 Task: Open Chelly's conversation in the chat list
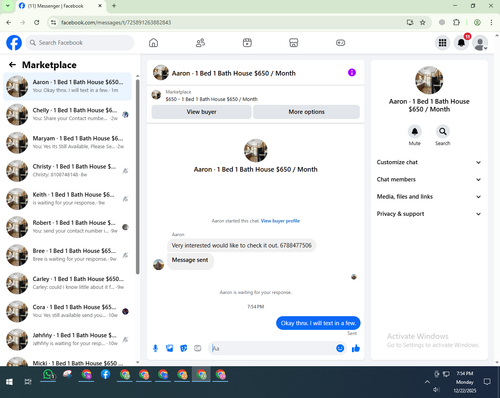(67, 114)
